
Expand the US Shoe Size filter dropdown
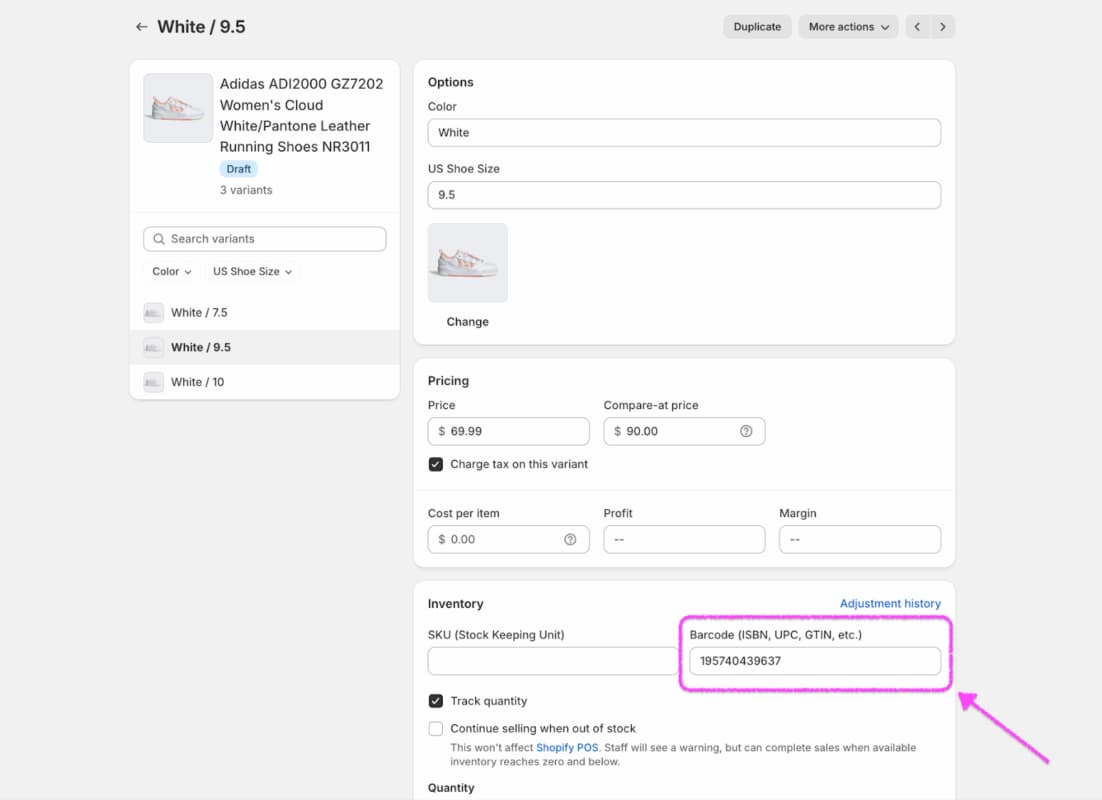click(x=252, y=271)
